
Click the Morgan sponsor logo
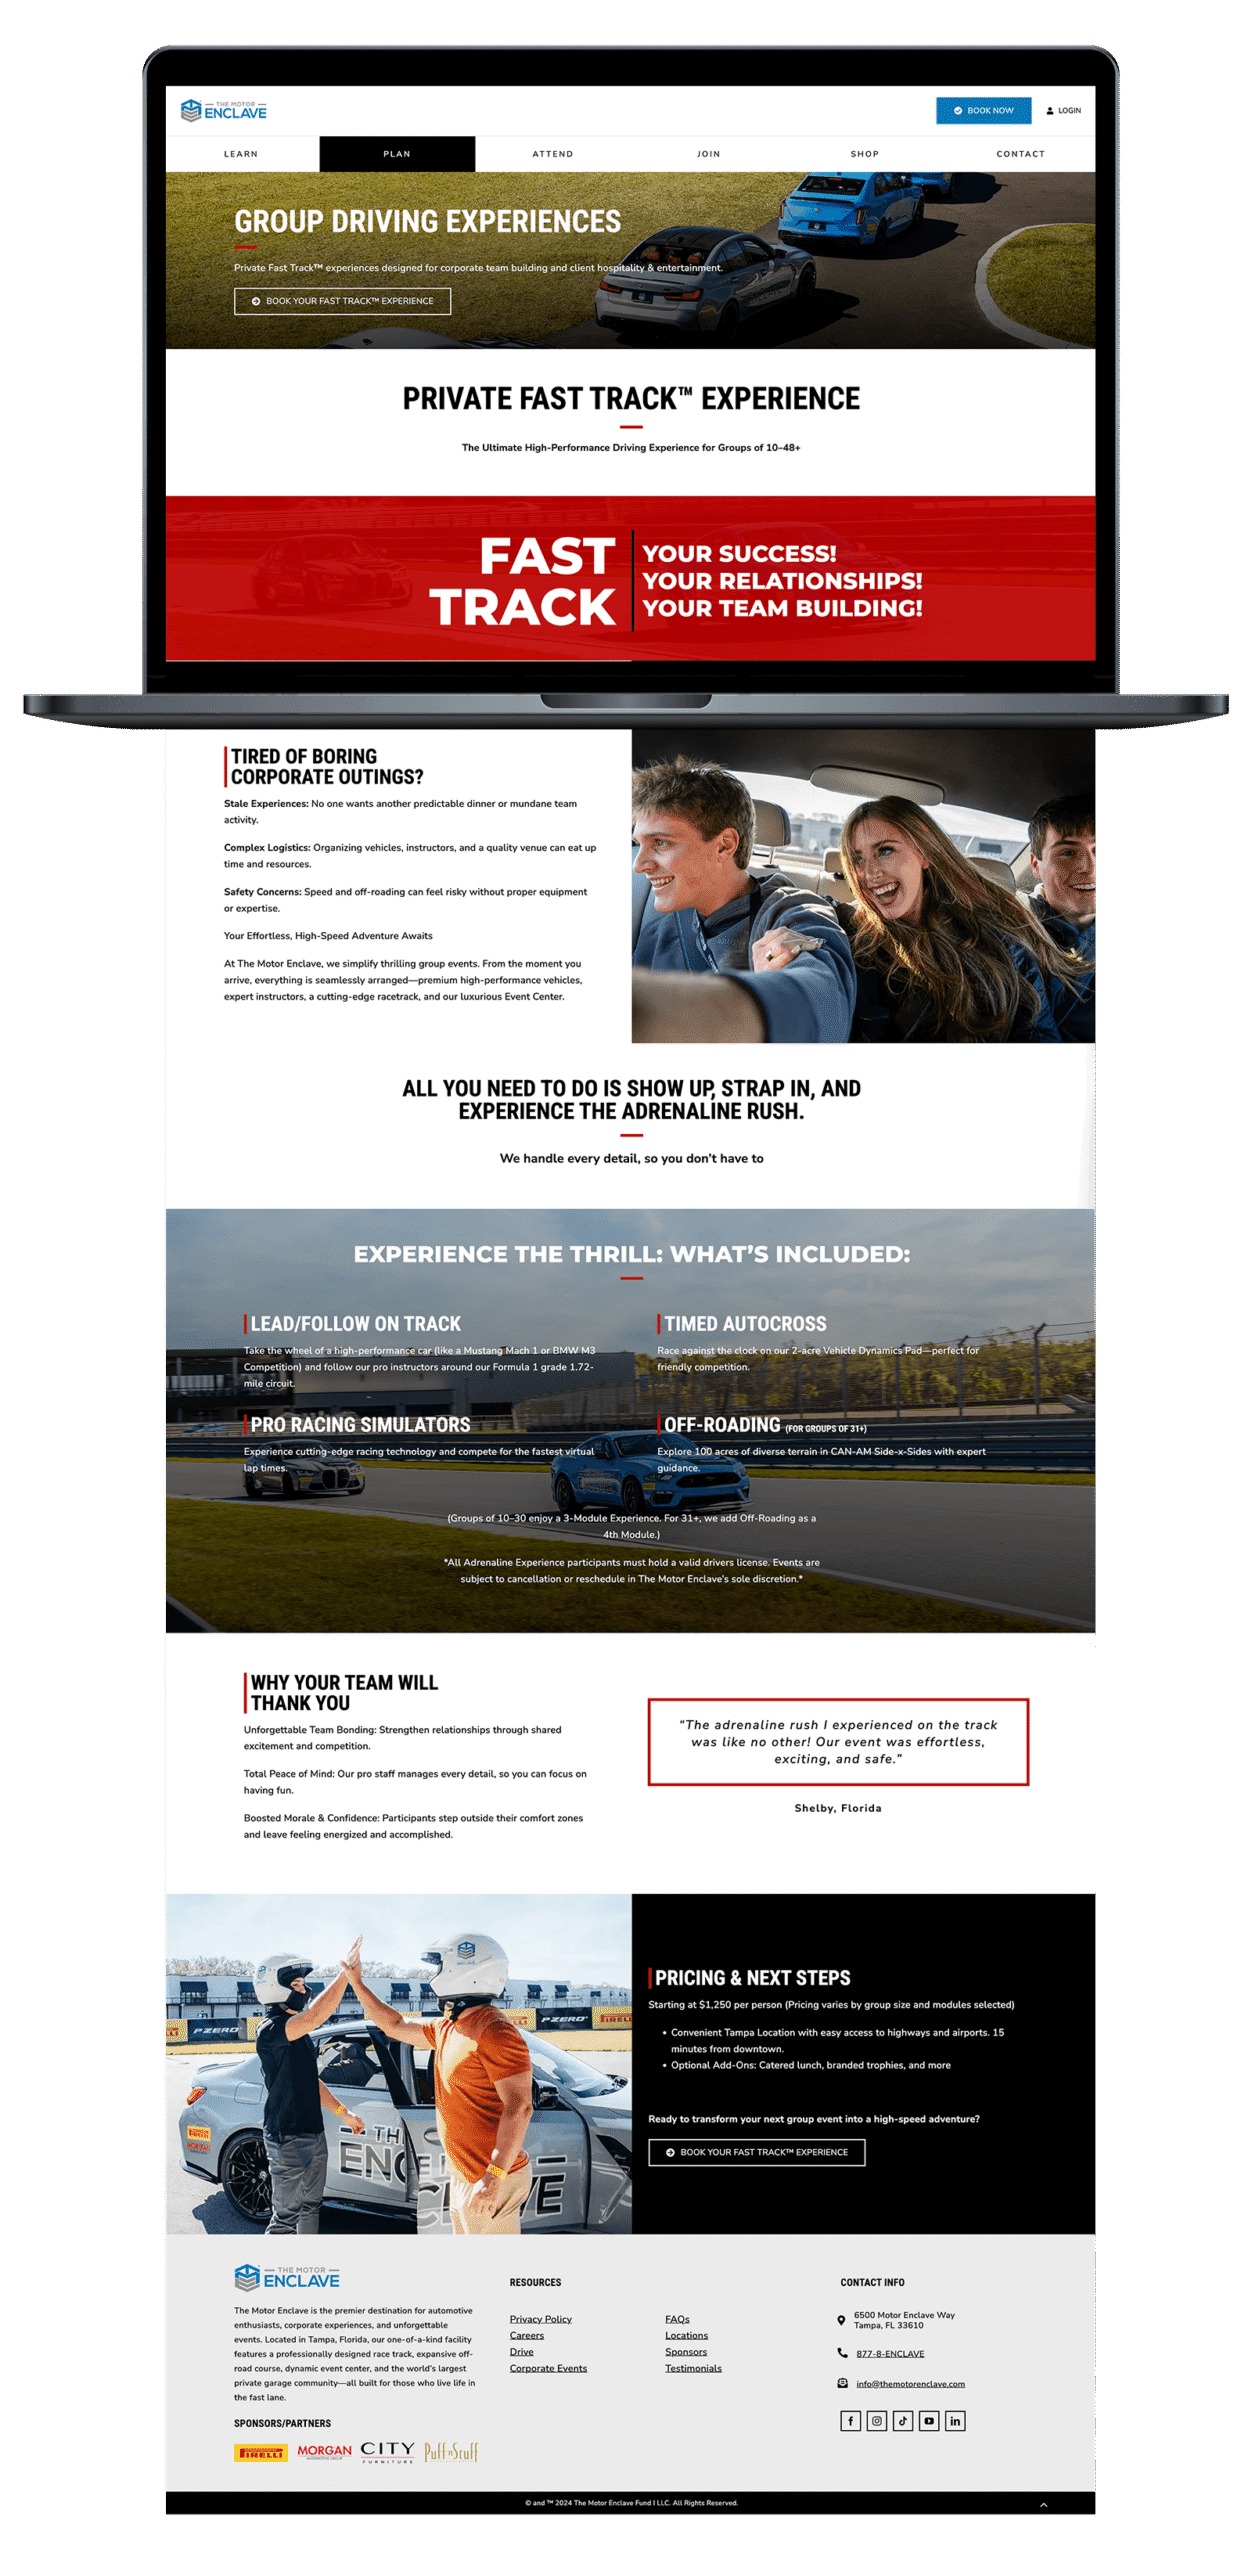coord(324,2451)
